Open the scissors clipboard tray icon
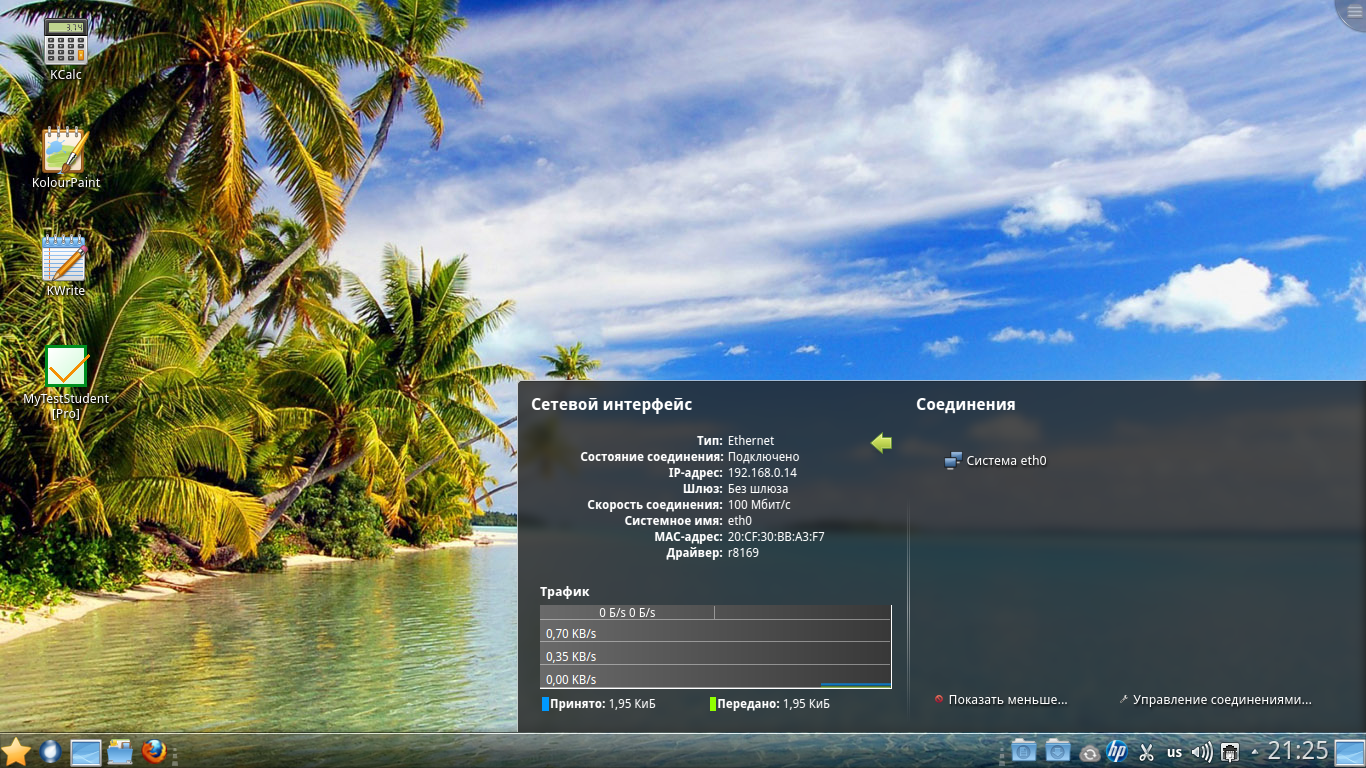 1147,752
